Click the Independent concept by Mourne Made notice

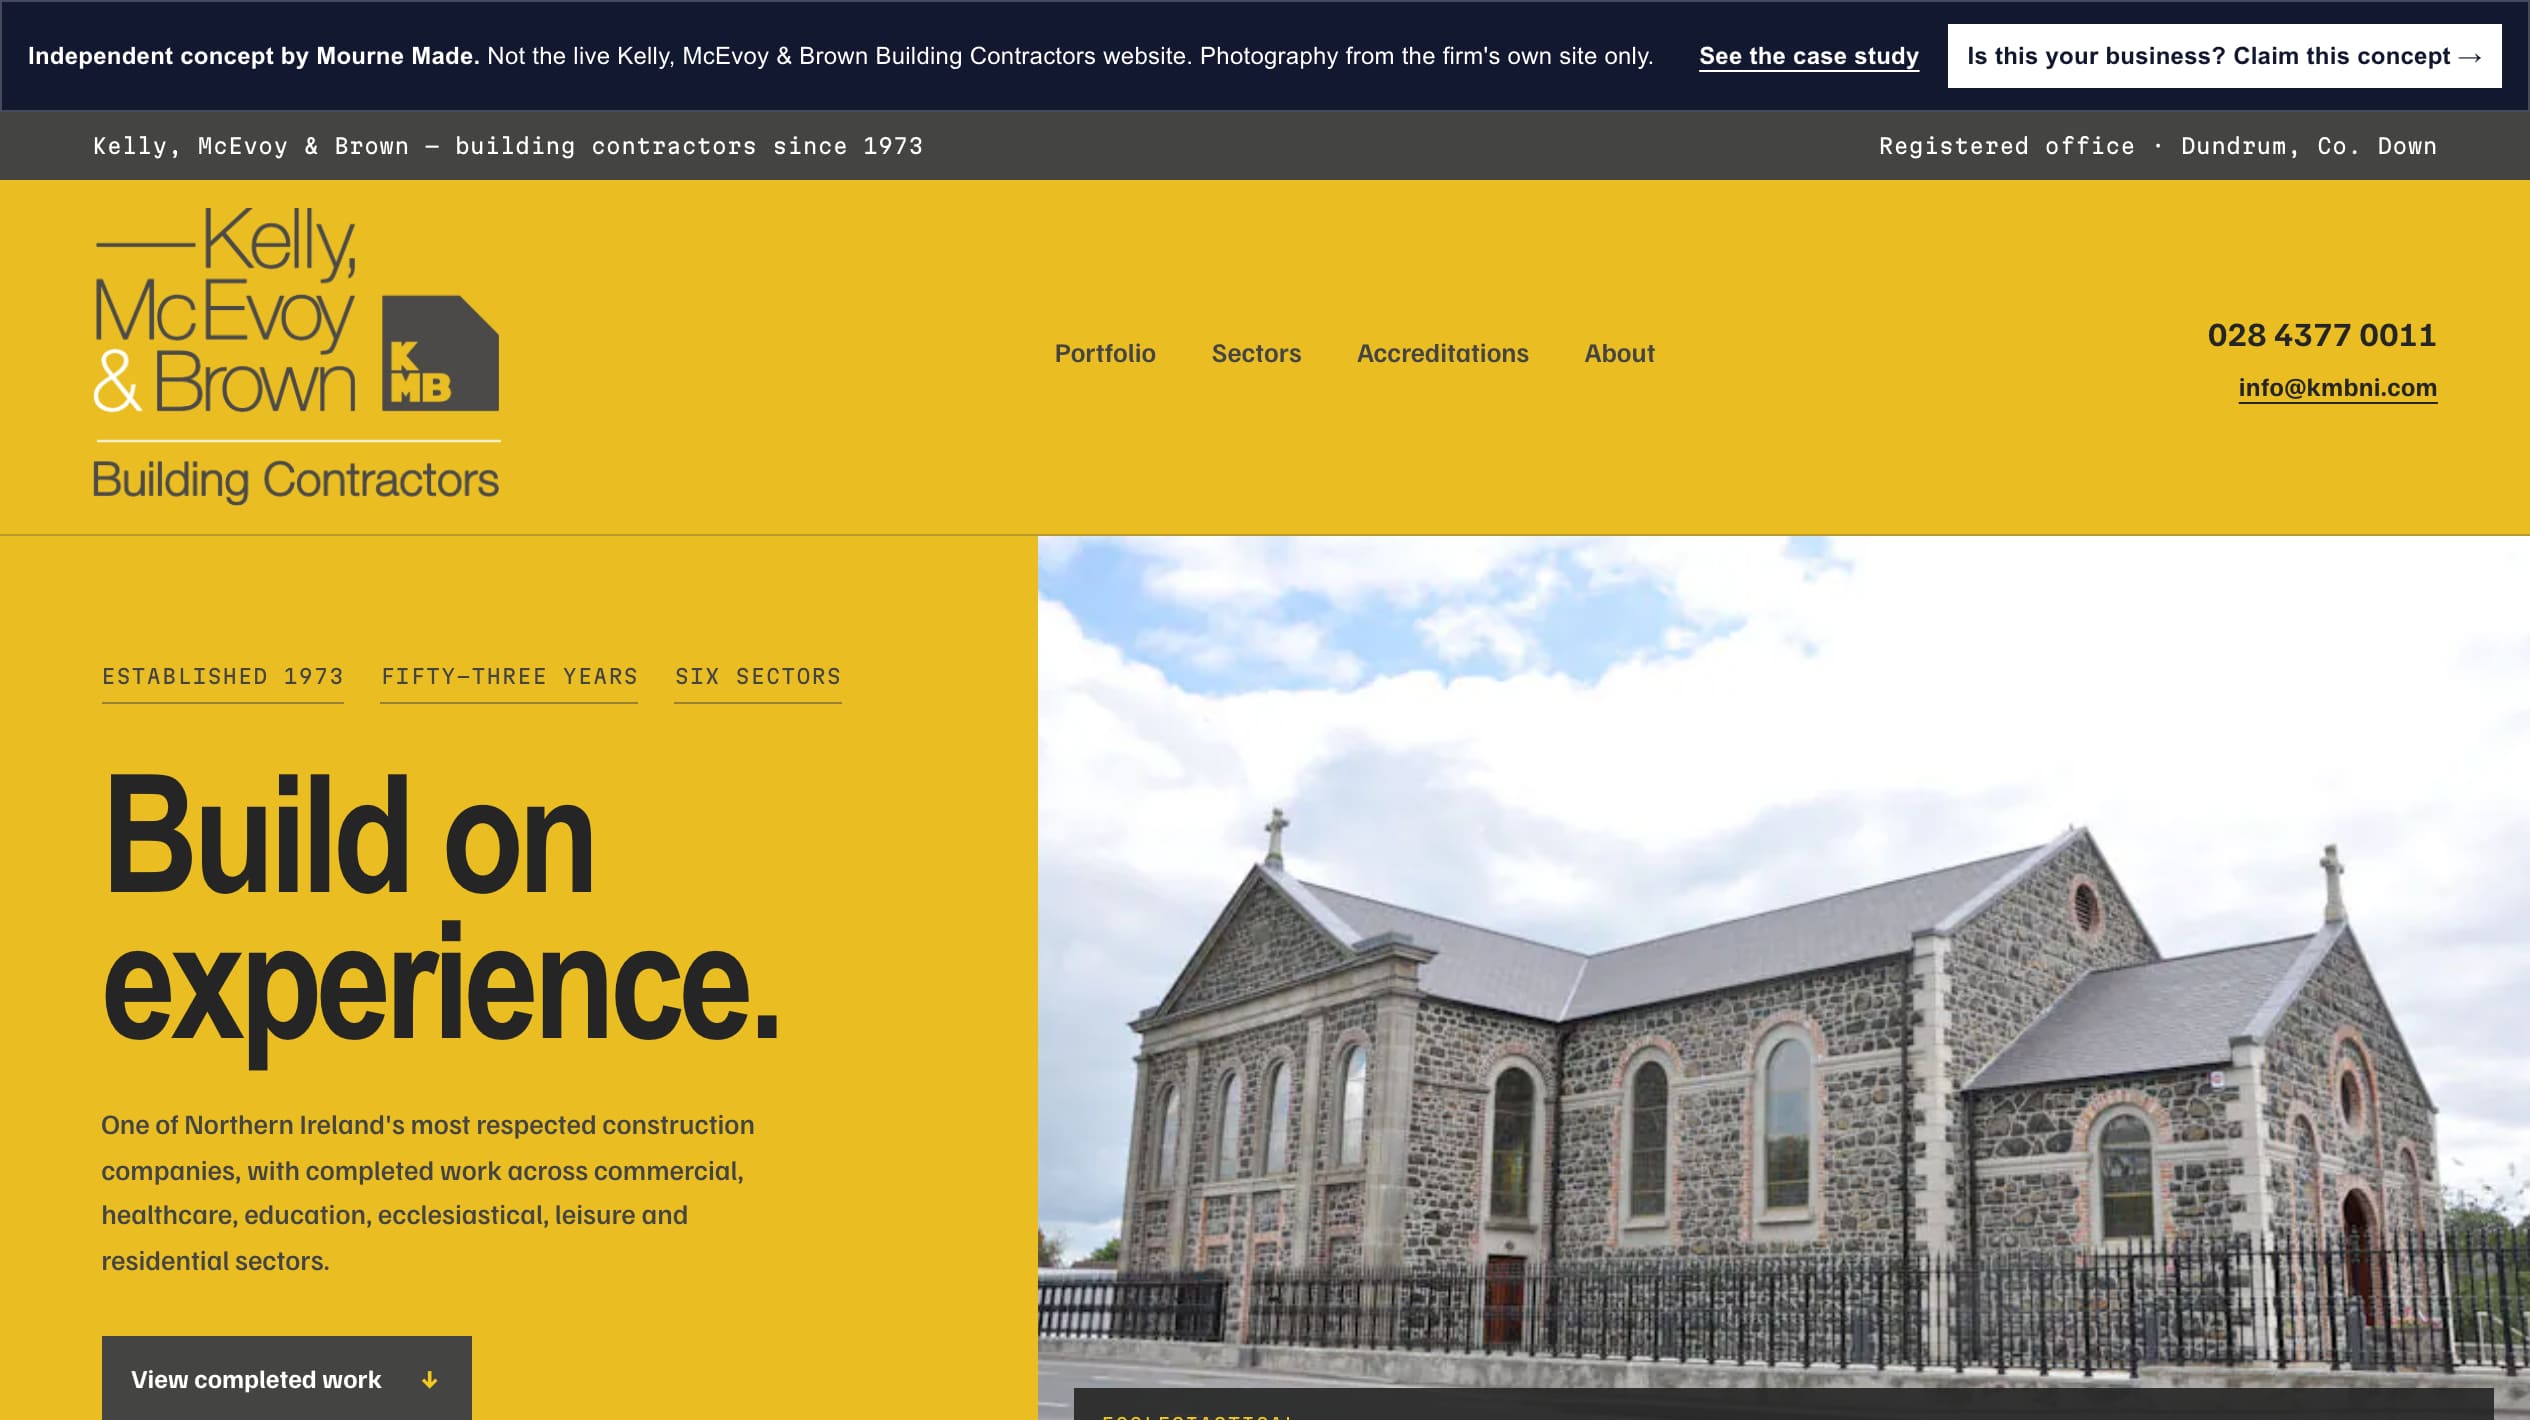click(840, 56)
